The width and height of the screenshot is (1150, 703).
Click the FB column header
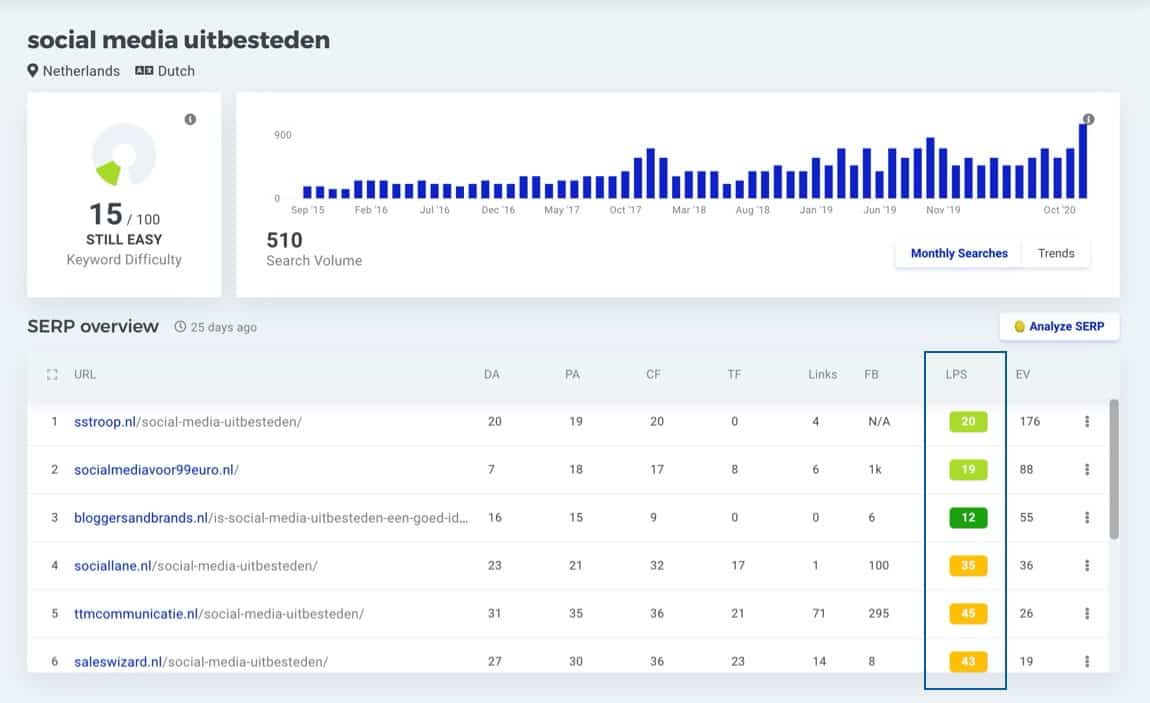pyautogui.click(x=871, y=375)
